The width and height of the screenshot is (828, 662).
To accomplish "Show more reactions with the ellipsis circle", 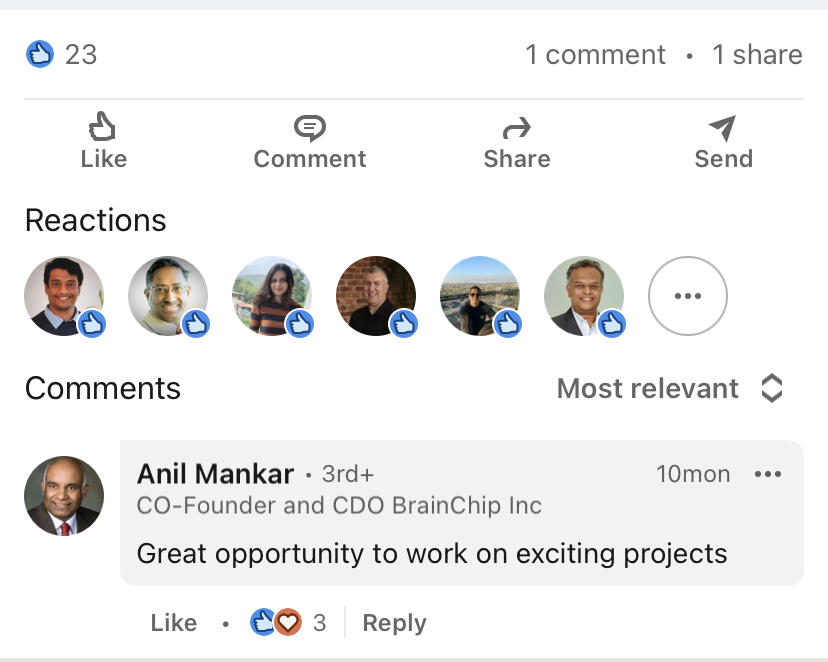I will point(688,296).
